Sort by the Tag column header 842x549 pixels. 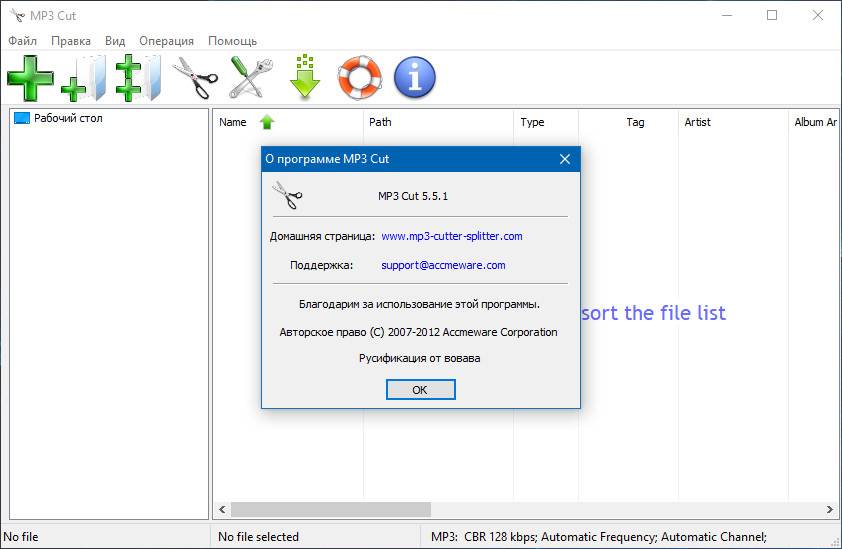[635, 122]
